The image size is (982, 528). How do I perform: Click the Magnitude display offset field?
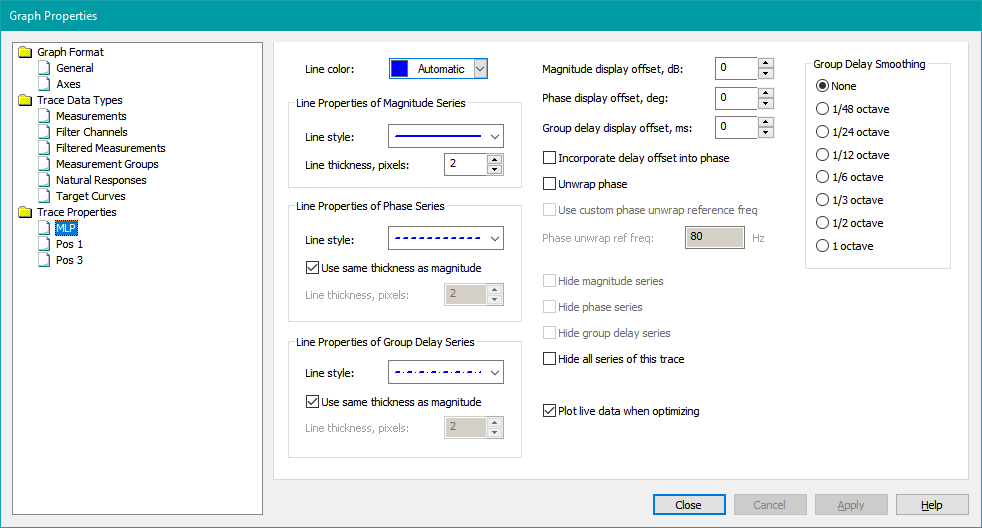click(x=736, y=68)
